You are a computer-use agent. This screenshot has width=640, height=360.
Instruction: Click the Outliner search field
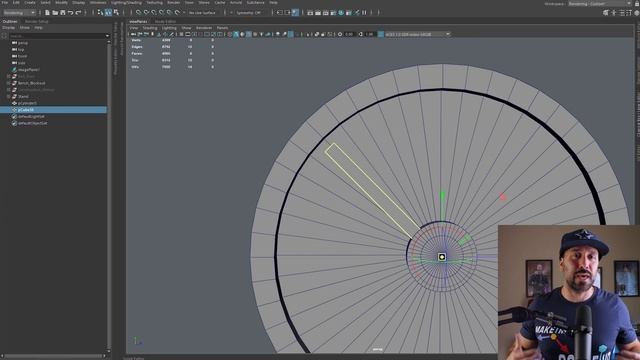coord(57,36)
